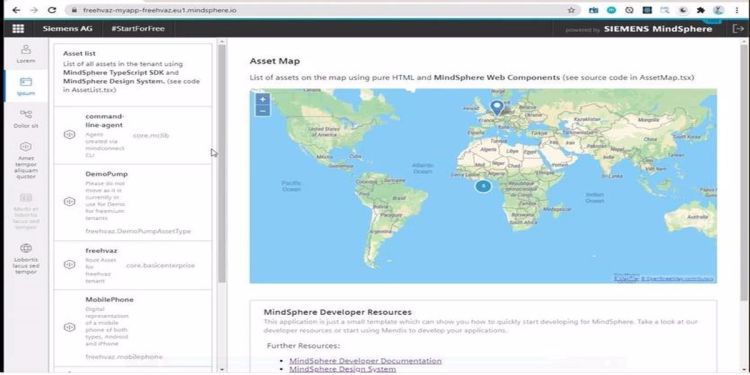Zoom in on the asset map
The width and height of the screenshot is (750, 375).
click(x=263, y=99)
